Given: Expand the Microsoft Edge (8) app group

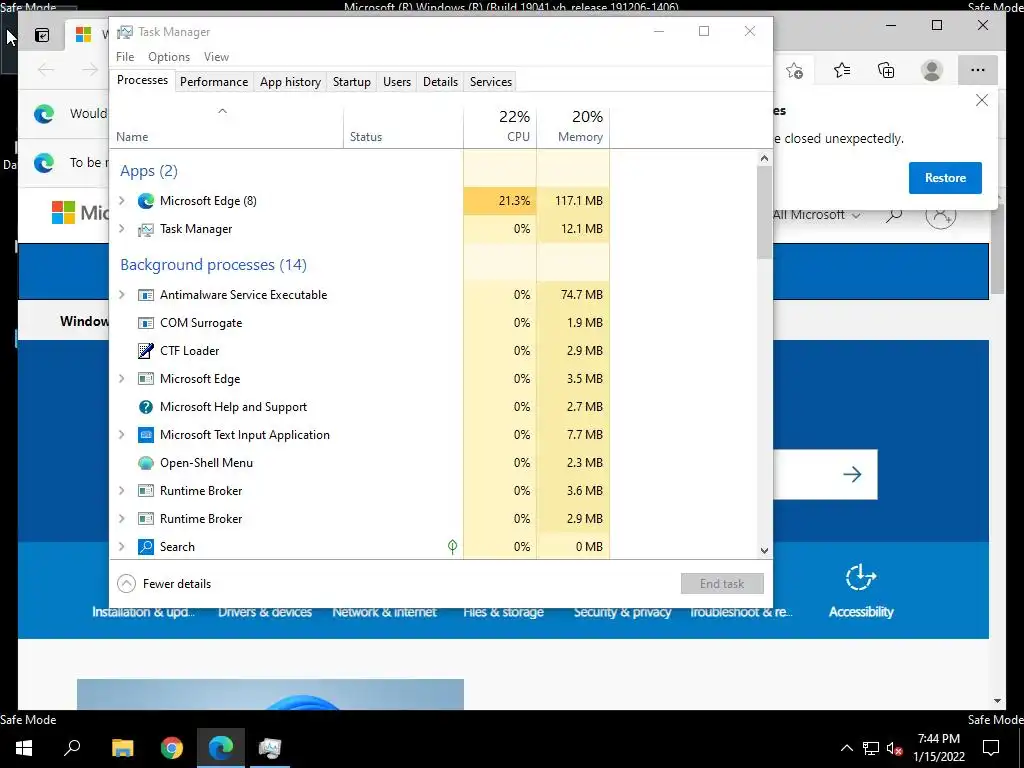Looking at the screenshot, I should pyautogui.click(x=121, y=200).
